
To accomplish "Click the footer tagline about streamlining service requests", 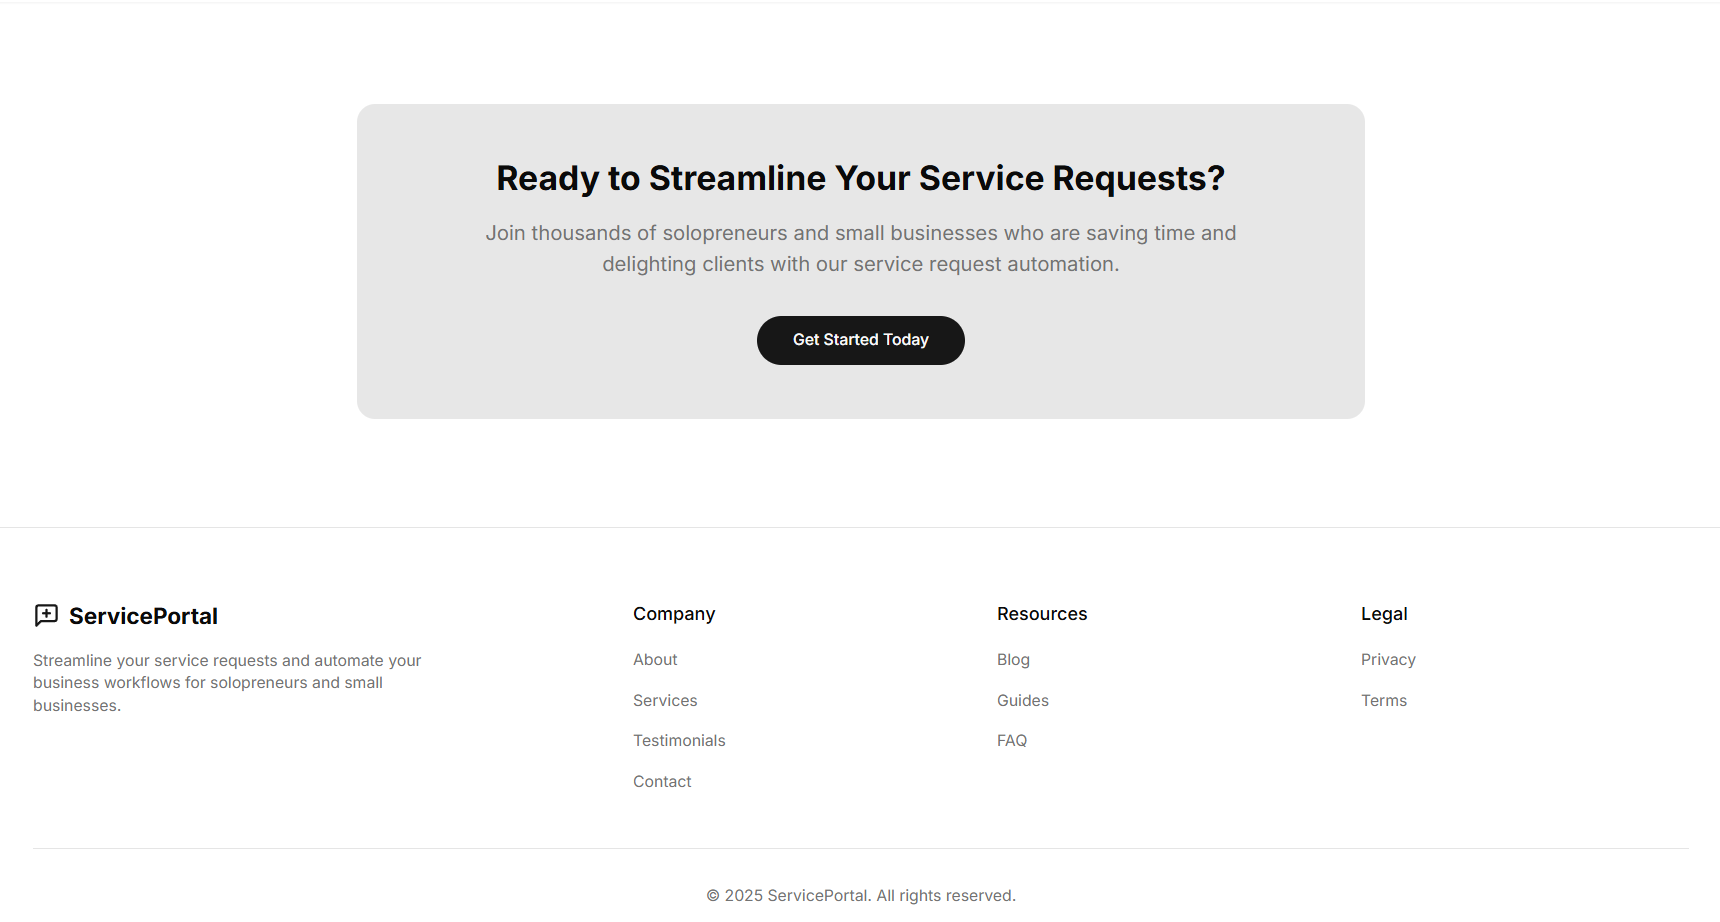I will [x=227, y=682].
